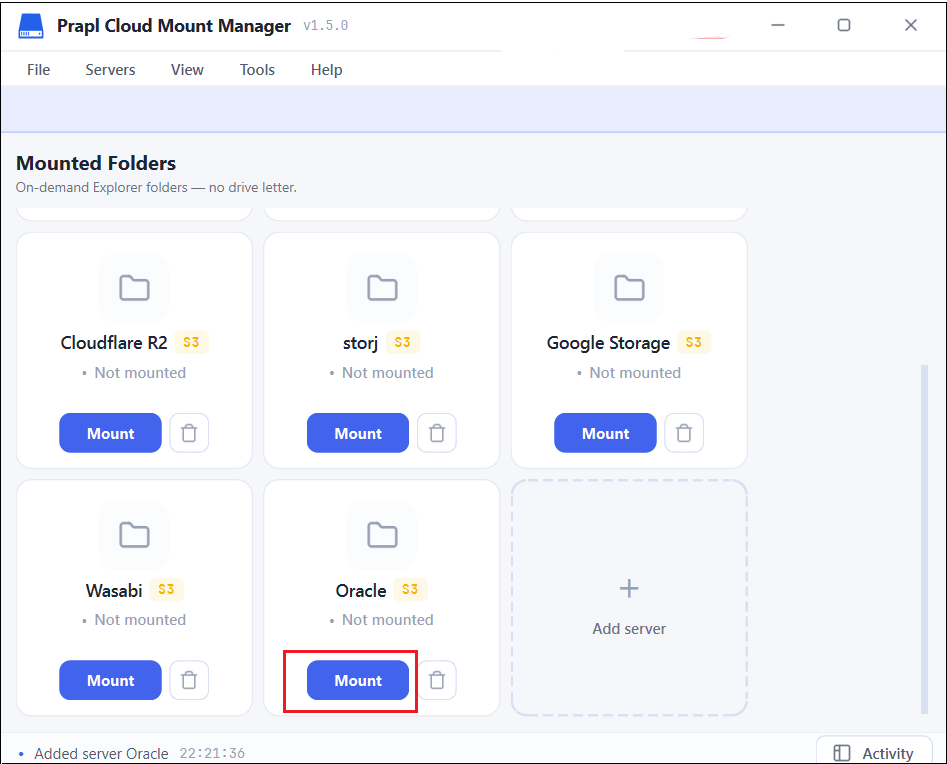Click Not mounted status under storj
947x764 pixels.
pos(388,373)
